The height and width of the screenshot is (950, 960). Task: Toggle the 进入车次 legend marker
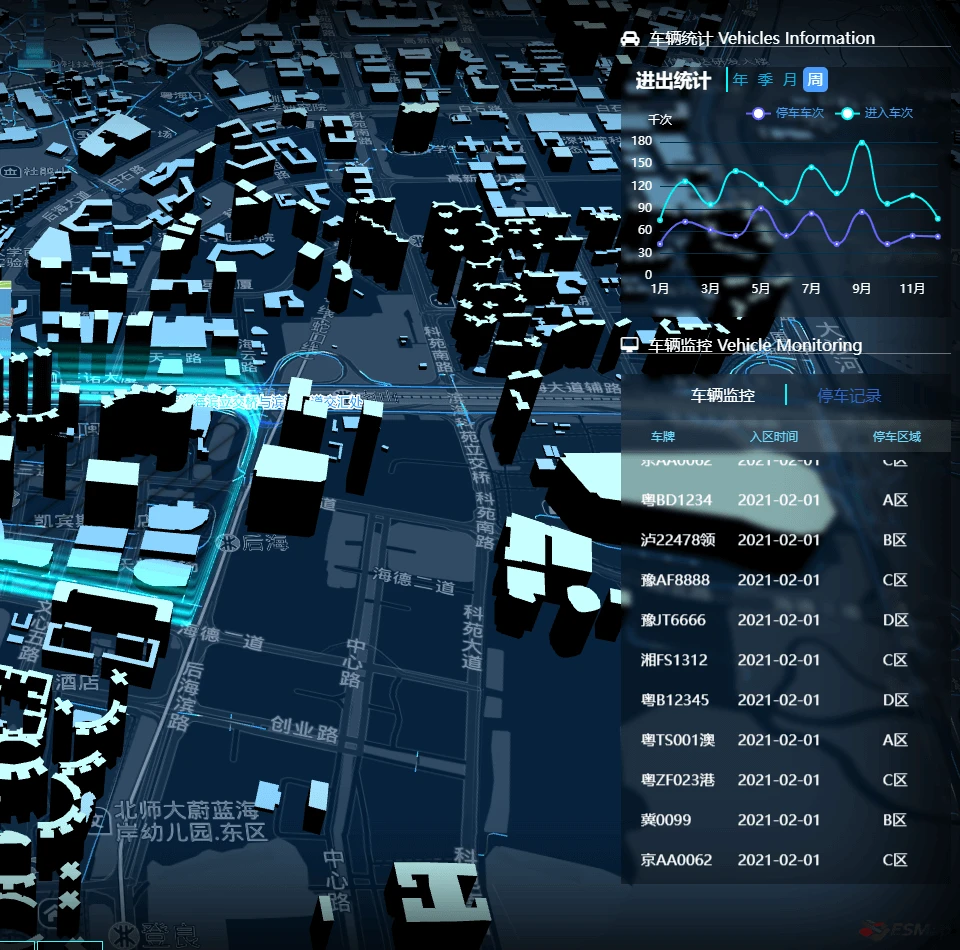847,113
